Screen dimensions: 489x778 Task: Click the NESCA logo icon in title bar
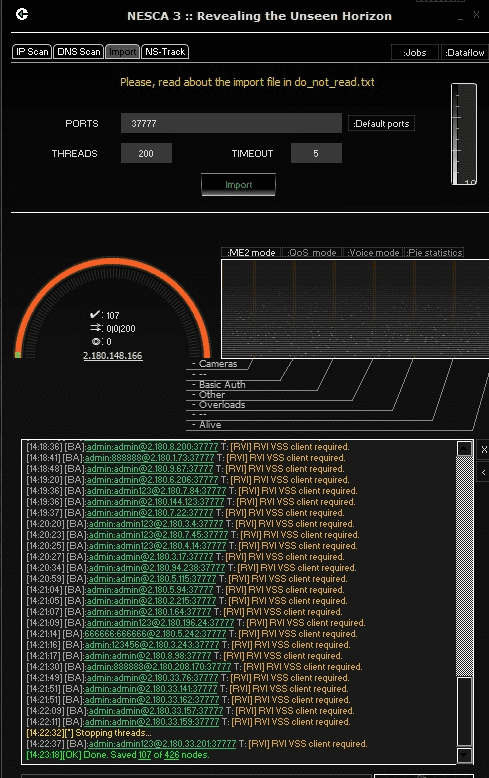(22, 14)
